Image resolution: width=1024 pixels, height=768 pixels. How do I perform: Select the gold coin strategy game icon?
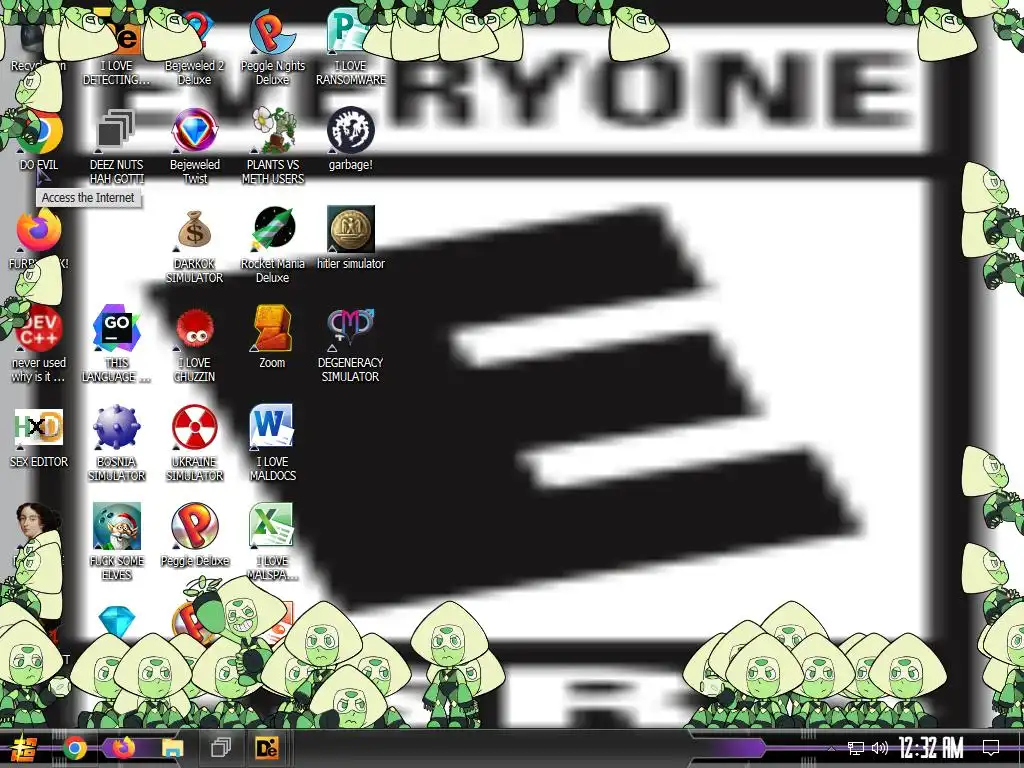[350, 230]
